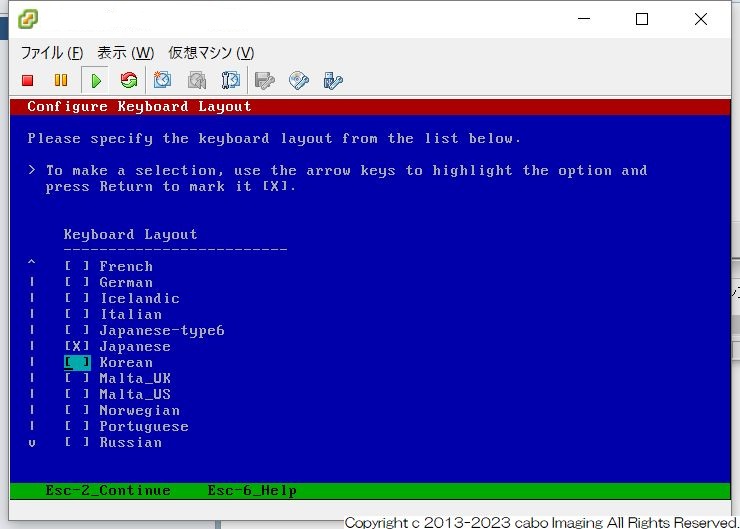Open the 仮想マシン (V) menu
Screen dimensions: 740x529
[211, 52]
